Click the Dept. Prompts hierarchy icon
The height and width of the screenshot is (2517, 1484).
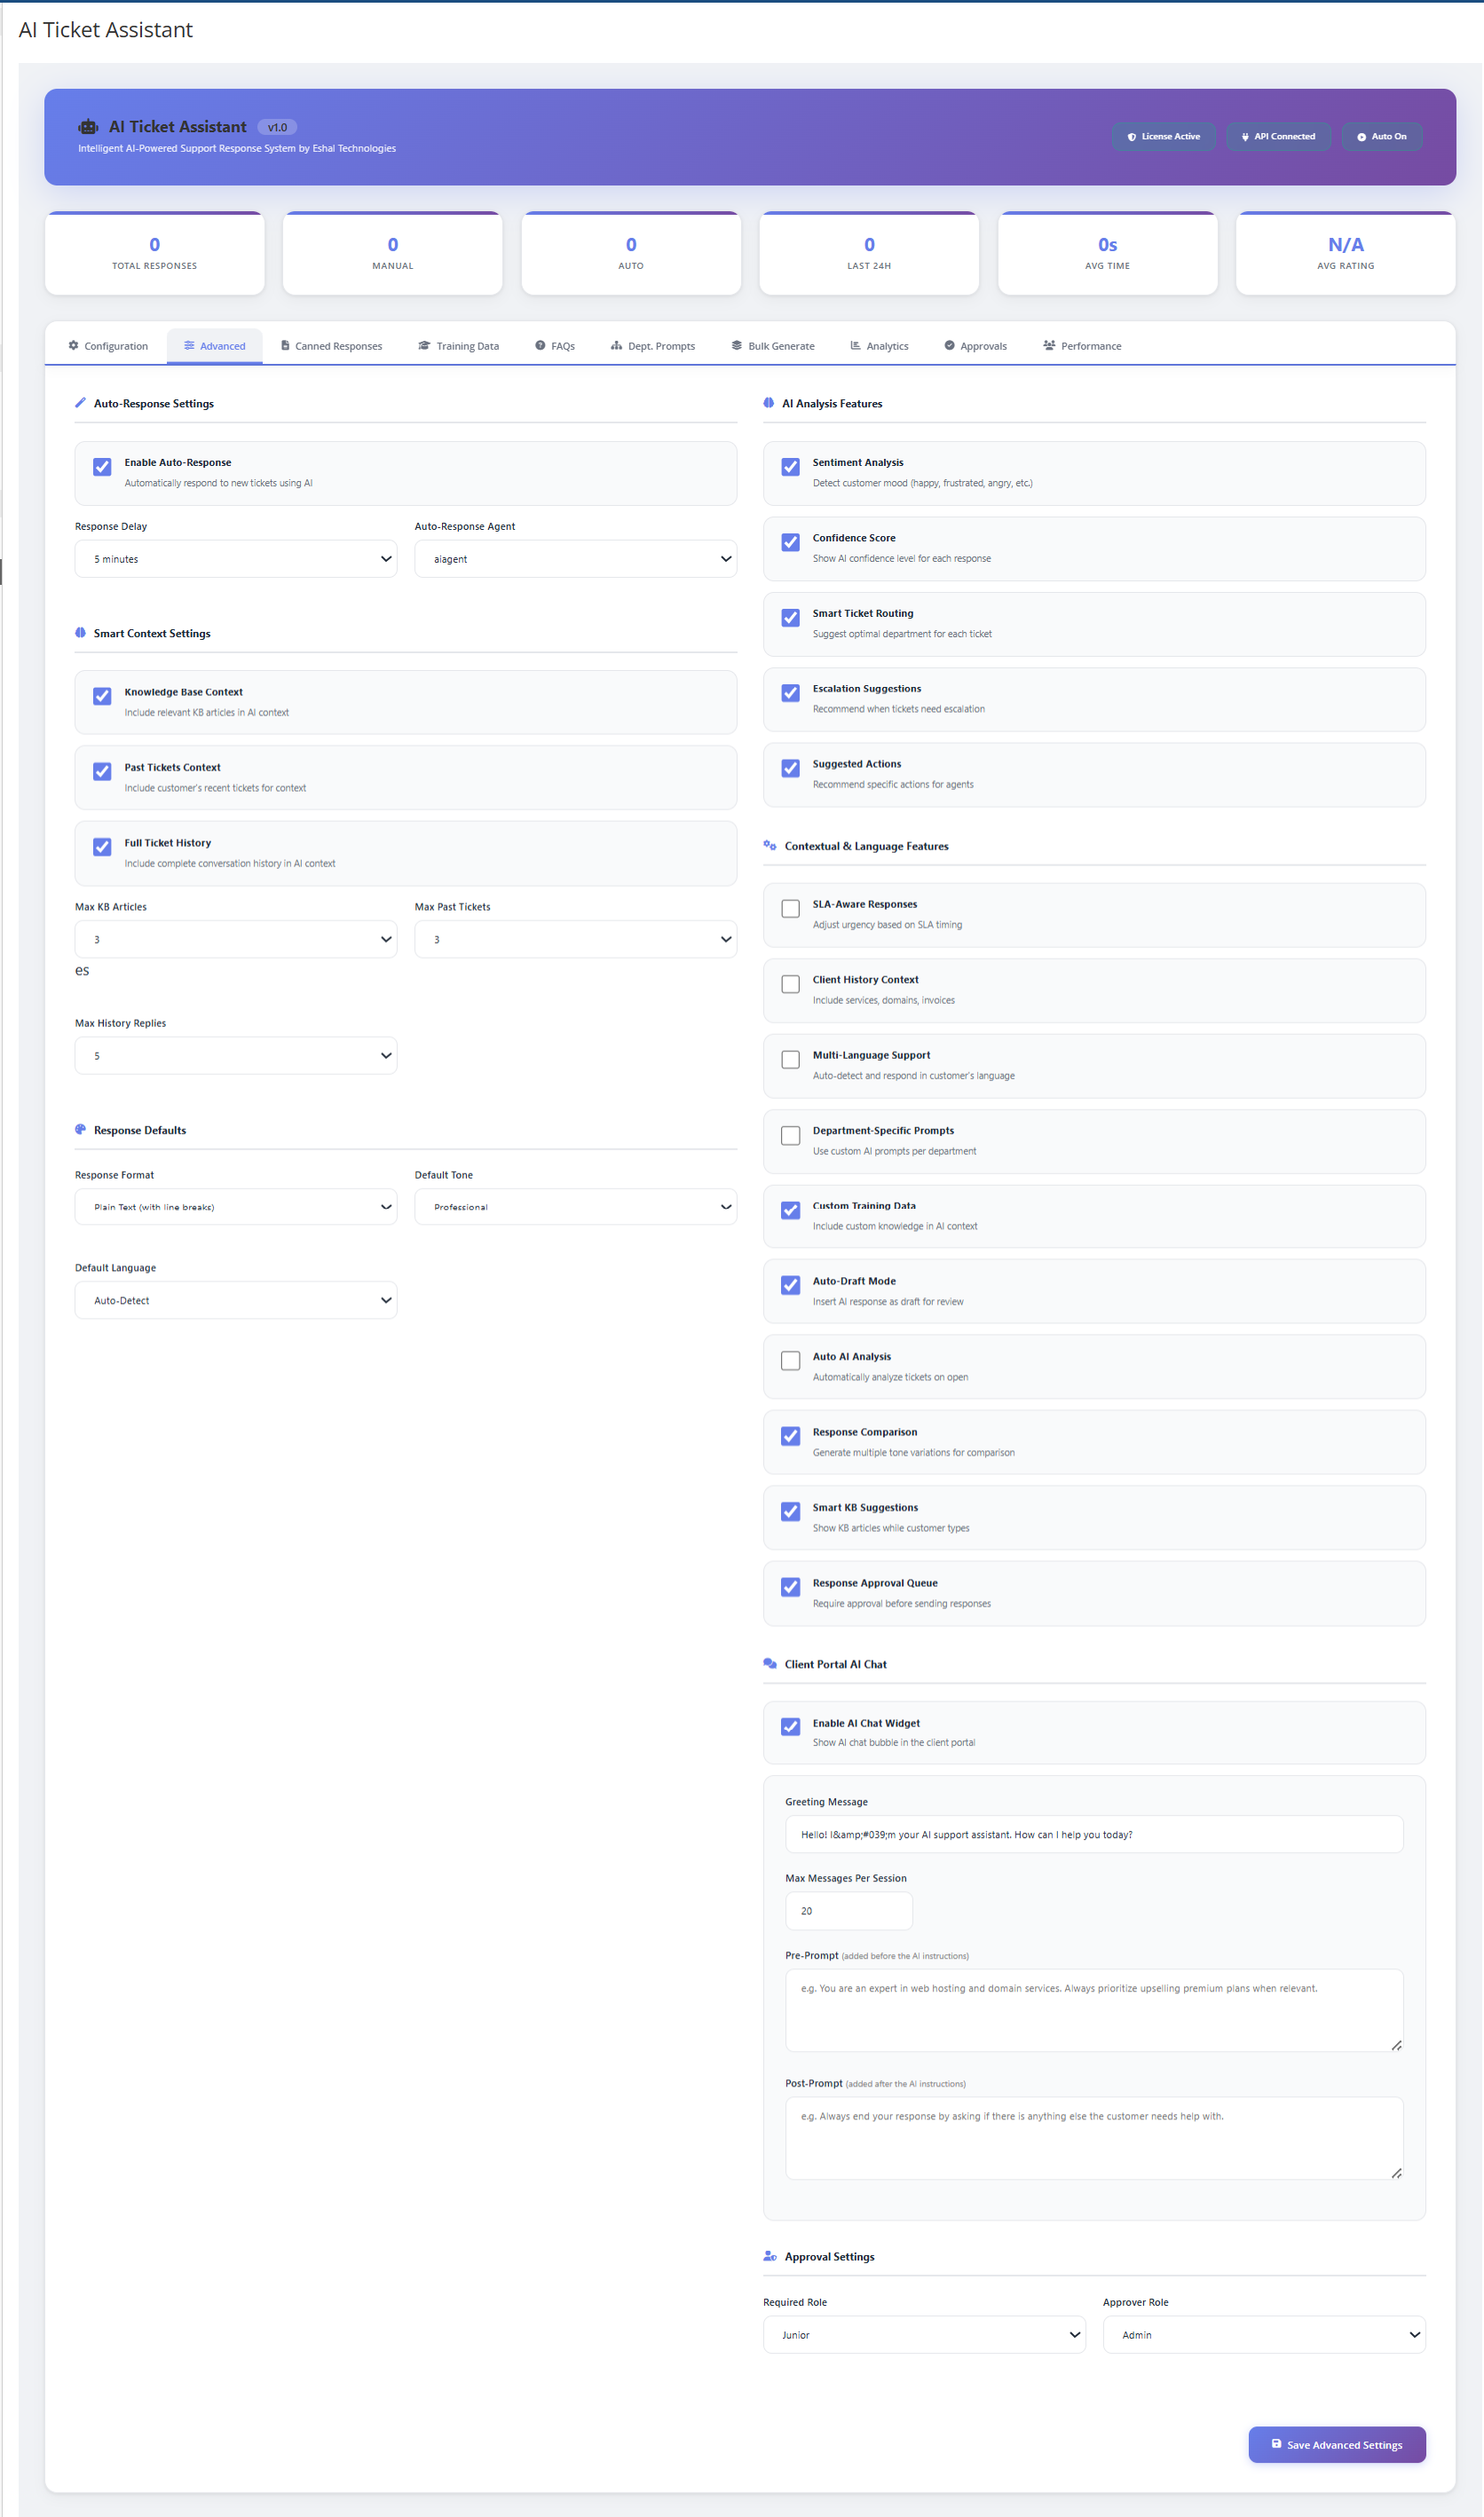(616, 345)
